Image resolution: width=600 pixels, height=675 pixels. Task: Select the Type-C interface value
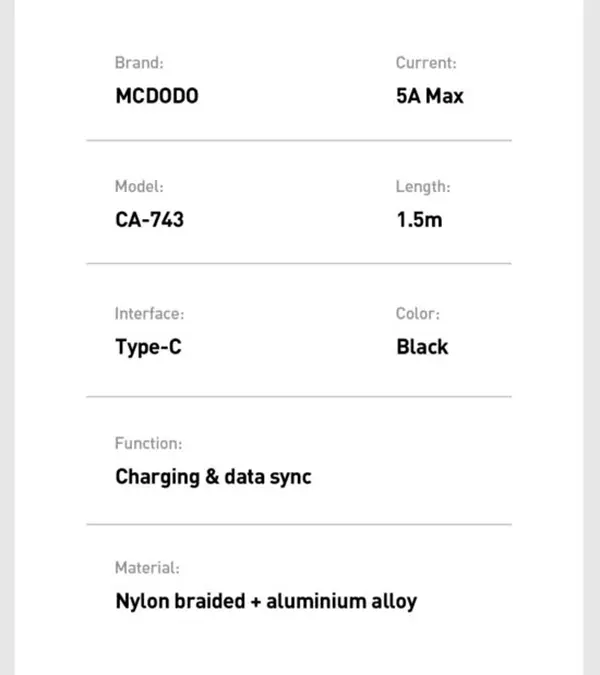click(148, 347)
